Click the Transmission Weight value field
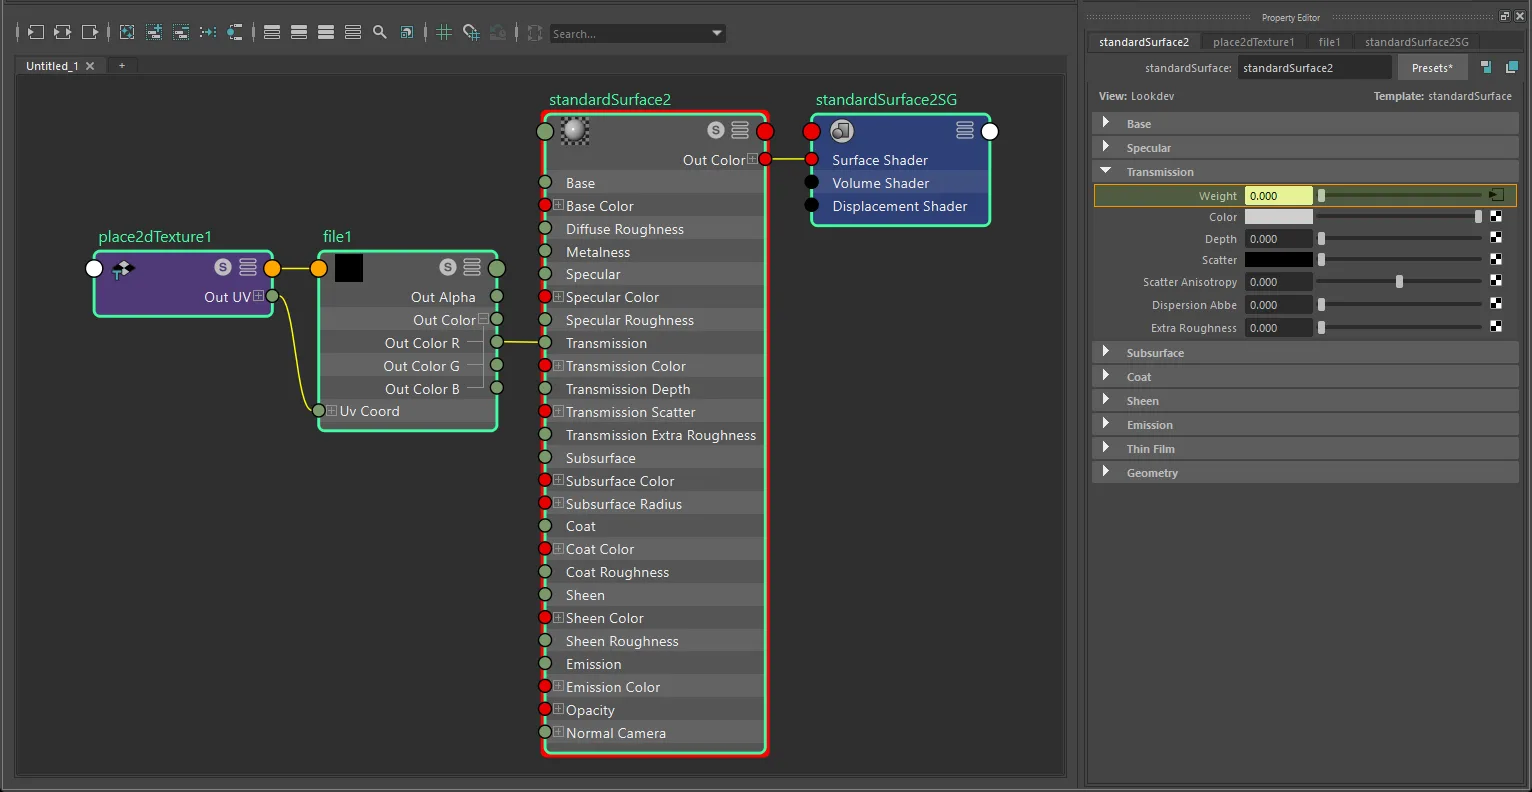 click(x=1278, y=195)
